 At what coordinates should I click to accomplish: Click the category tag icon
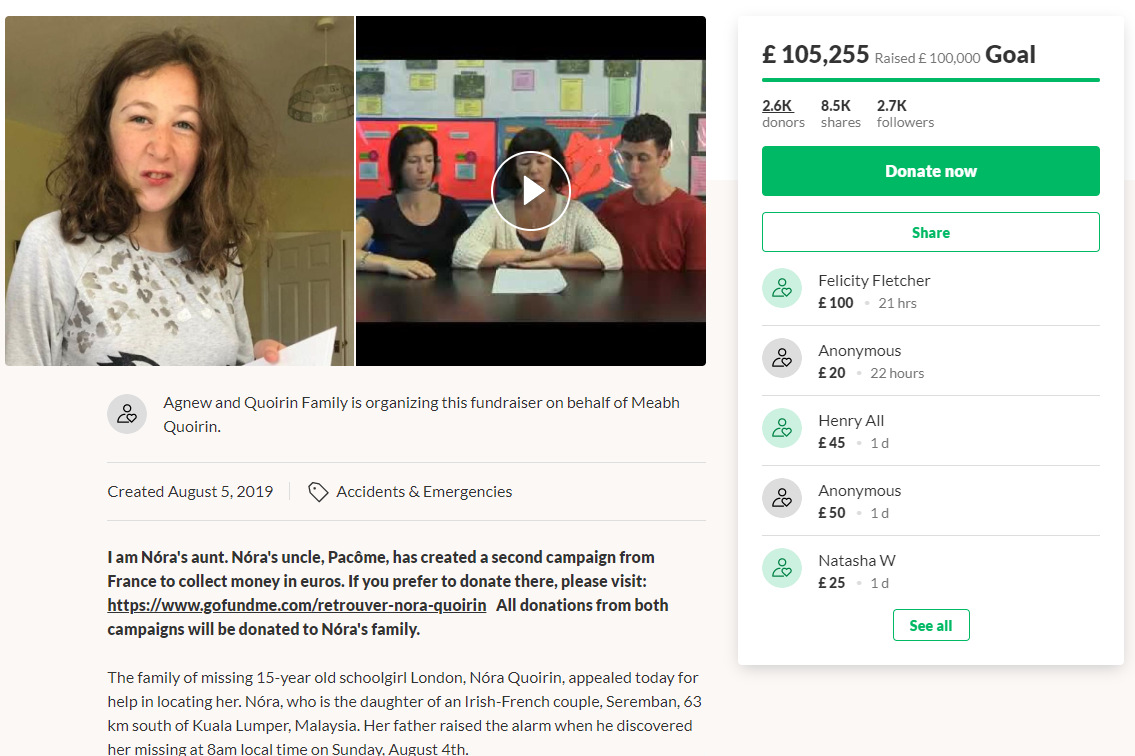coord(318,492)
